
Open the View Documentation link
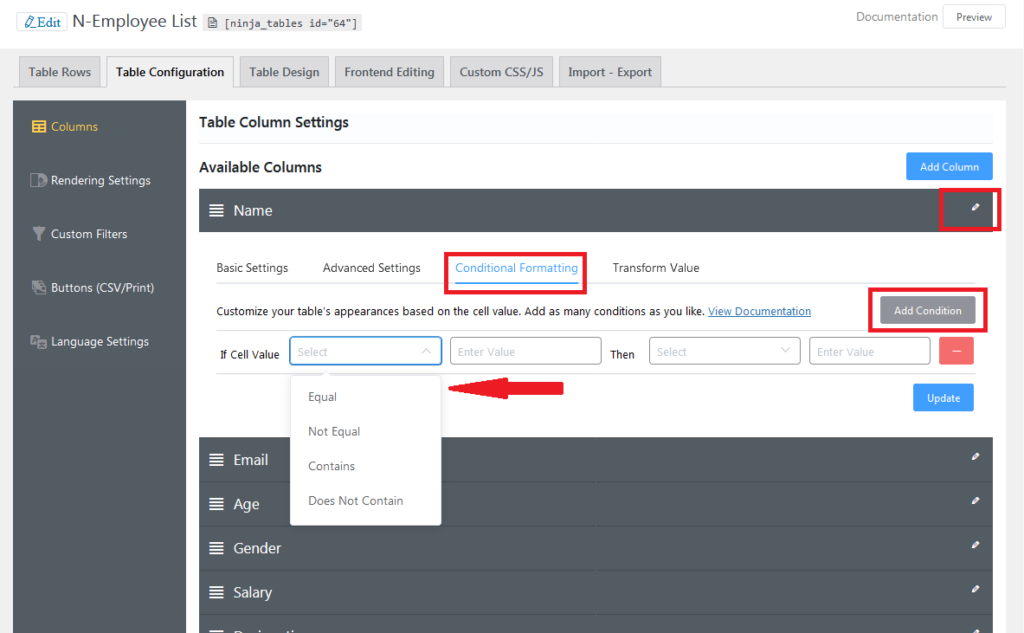[x=759, y=310]
